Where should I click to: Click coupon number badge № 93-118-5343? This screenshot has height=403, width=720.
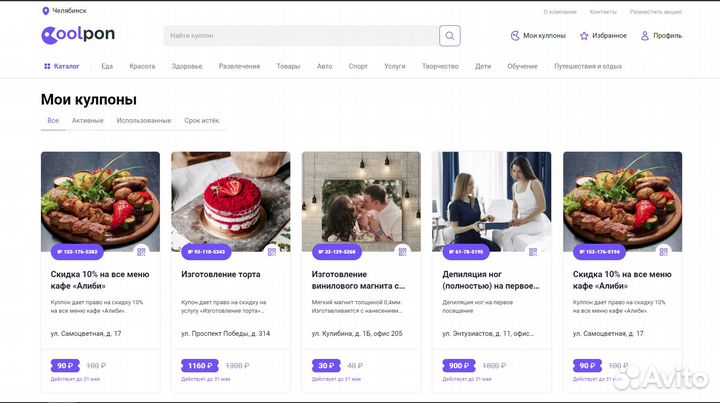coord(206,252)
